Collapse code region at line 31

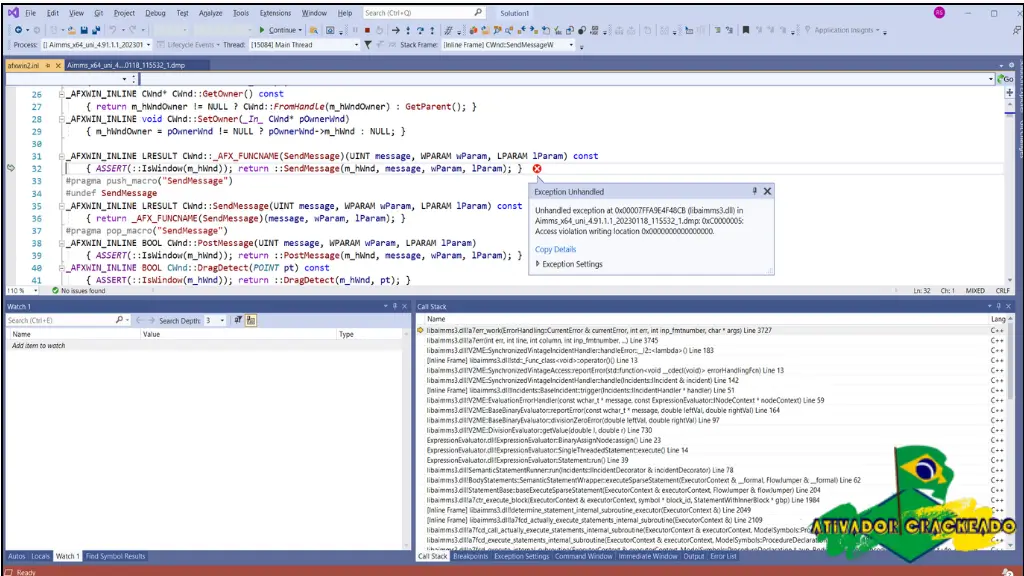(x=61, y=156)
